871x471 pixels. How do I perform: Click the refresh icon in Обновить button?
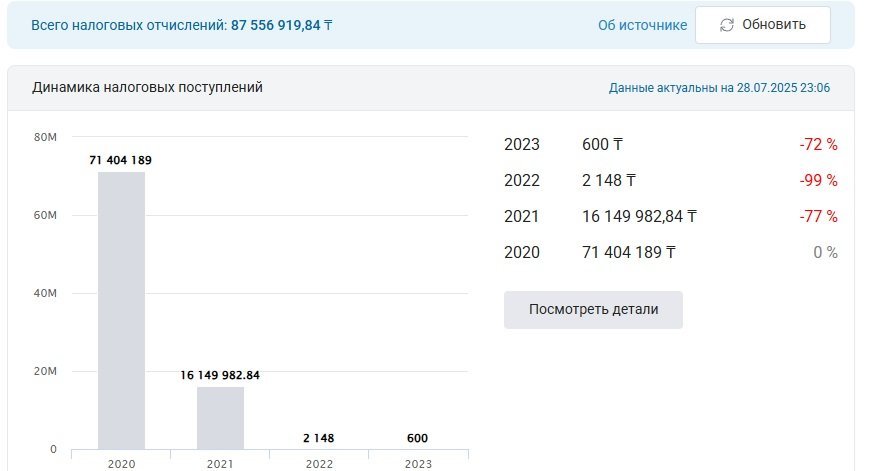tap(727, 25)
